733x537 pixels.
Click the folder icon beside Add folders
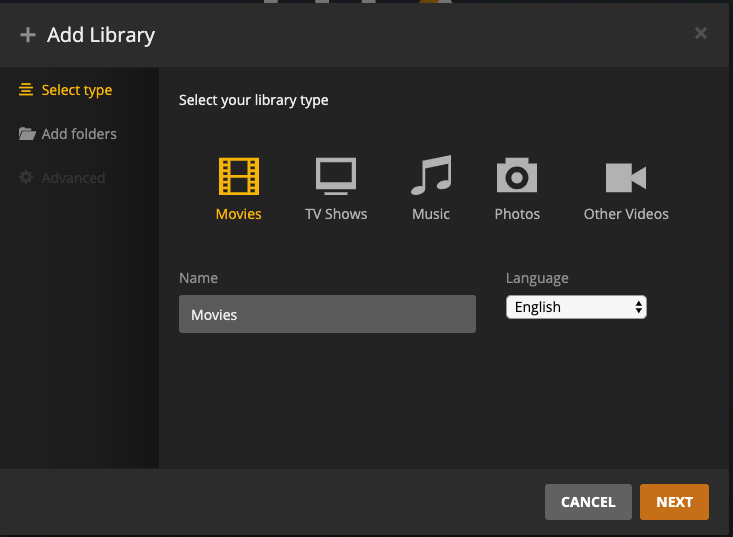pos(27,134)
